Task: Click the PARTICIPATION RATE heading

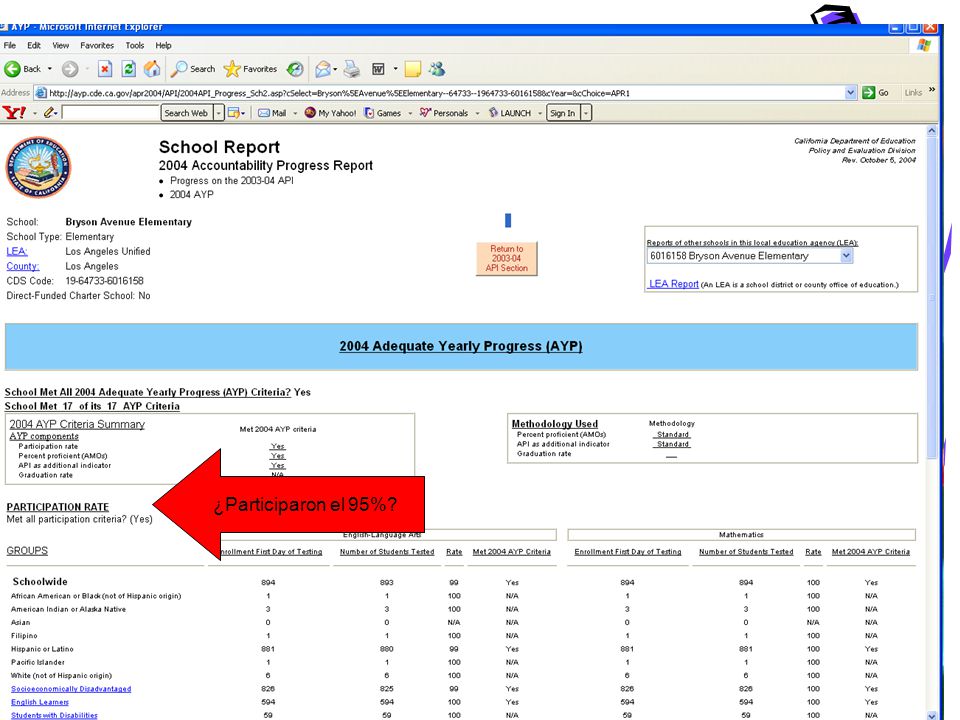Action: tap(58, 507)
